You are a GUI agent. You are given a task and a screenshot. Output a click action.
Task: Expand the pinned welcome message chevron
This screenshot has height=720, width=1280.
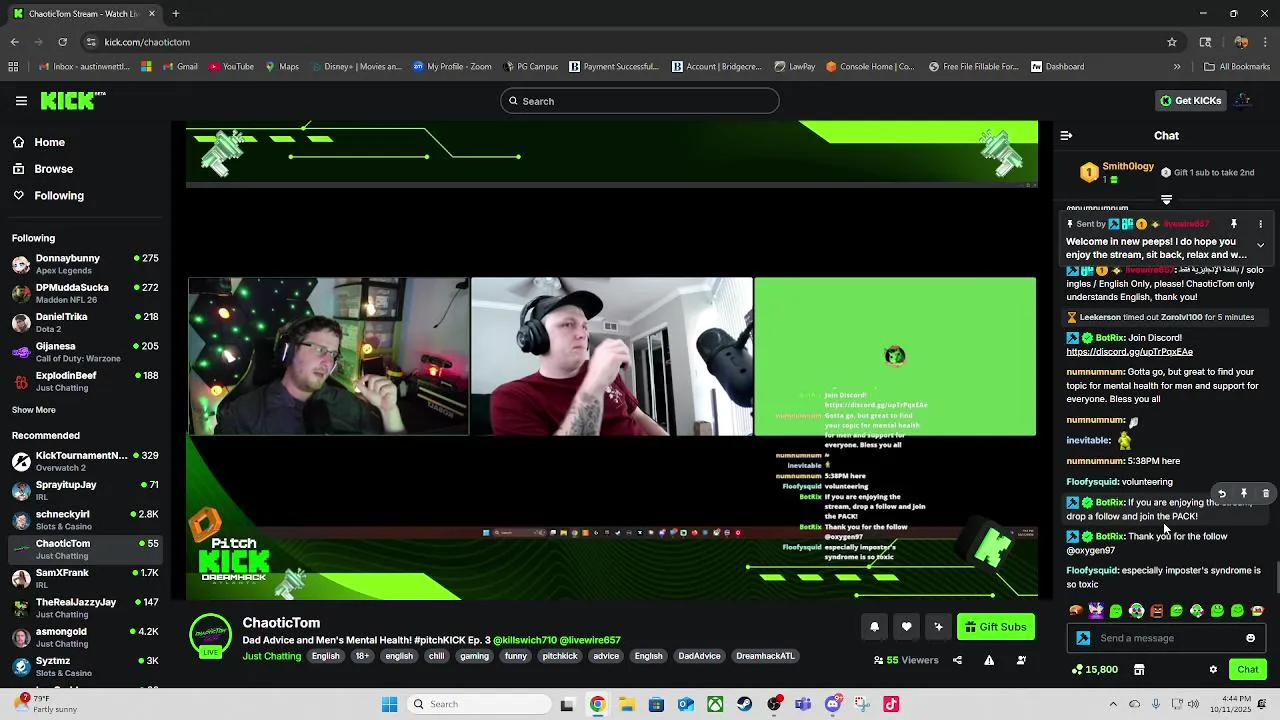1260,245
